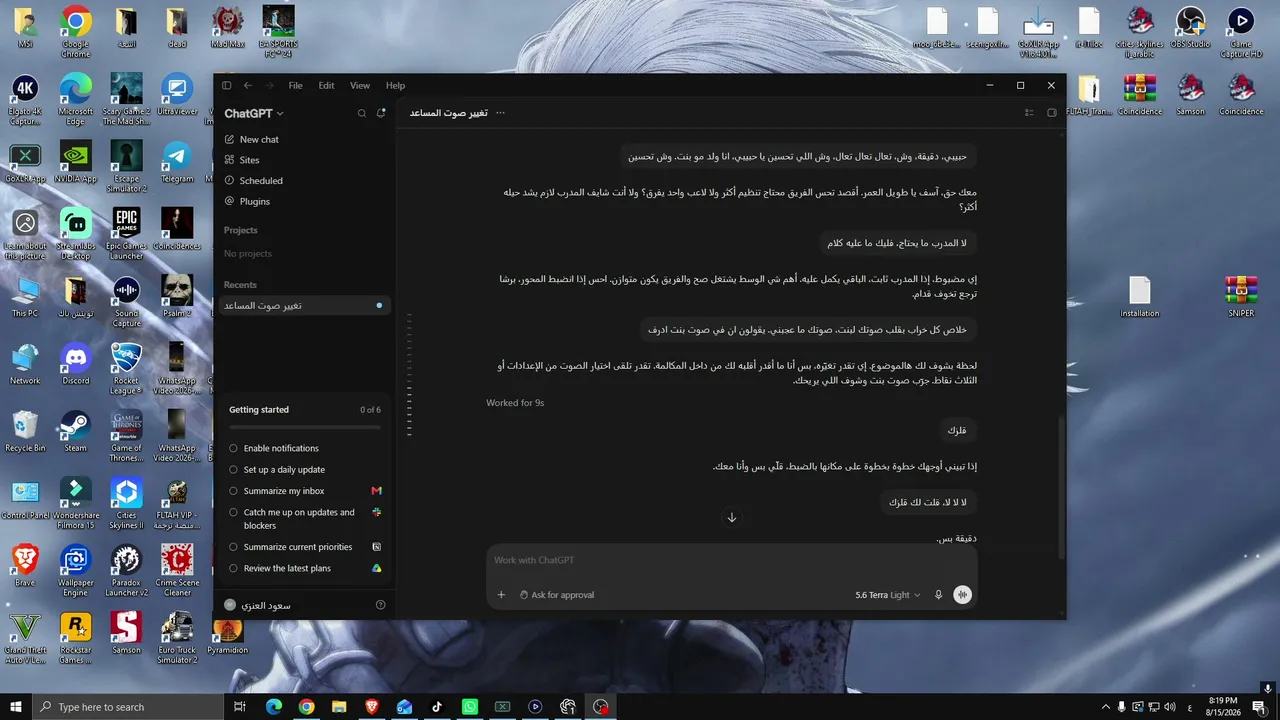Open Telegram desktop shortcut

coord(177,162)
